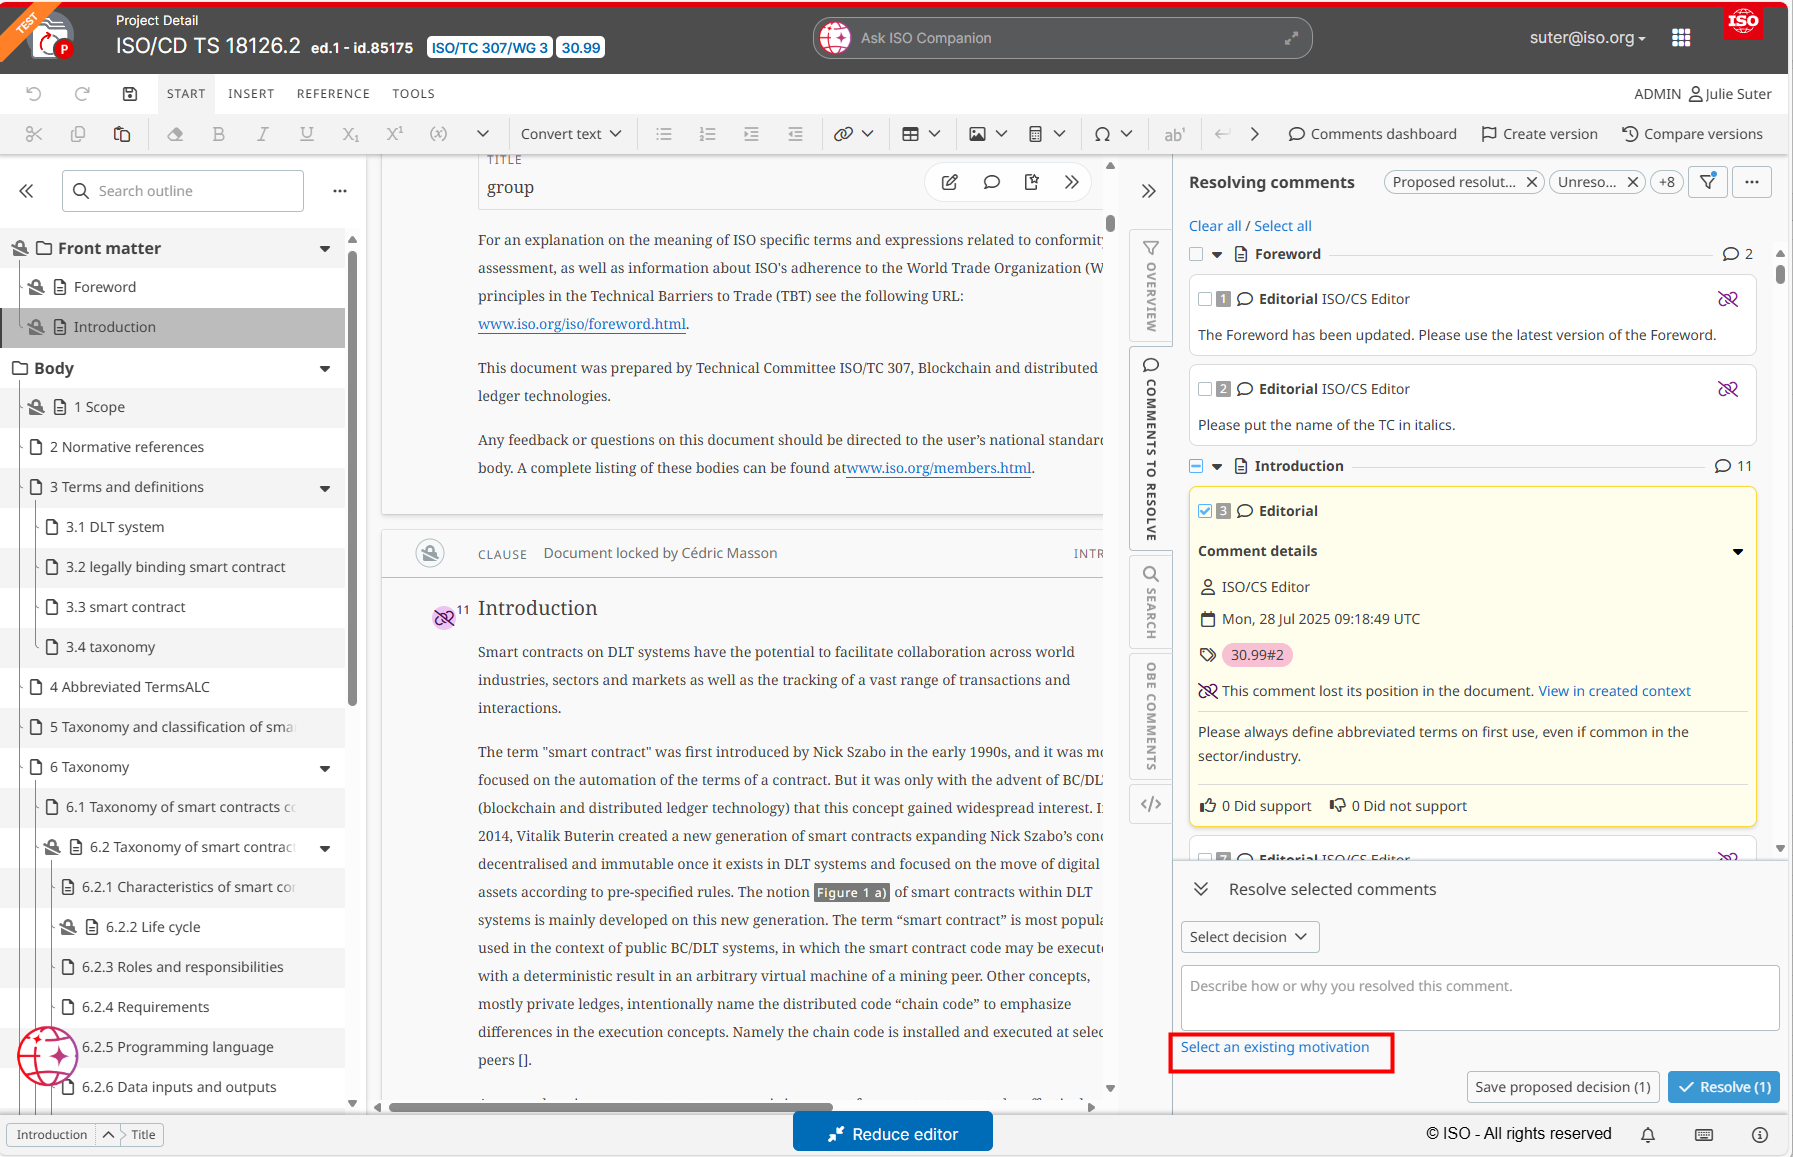The width and height of the screenshot is (1793, 1157).
Task: Collapse the 3 Terms and definitions section
Action: [325, 488]
